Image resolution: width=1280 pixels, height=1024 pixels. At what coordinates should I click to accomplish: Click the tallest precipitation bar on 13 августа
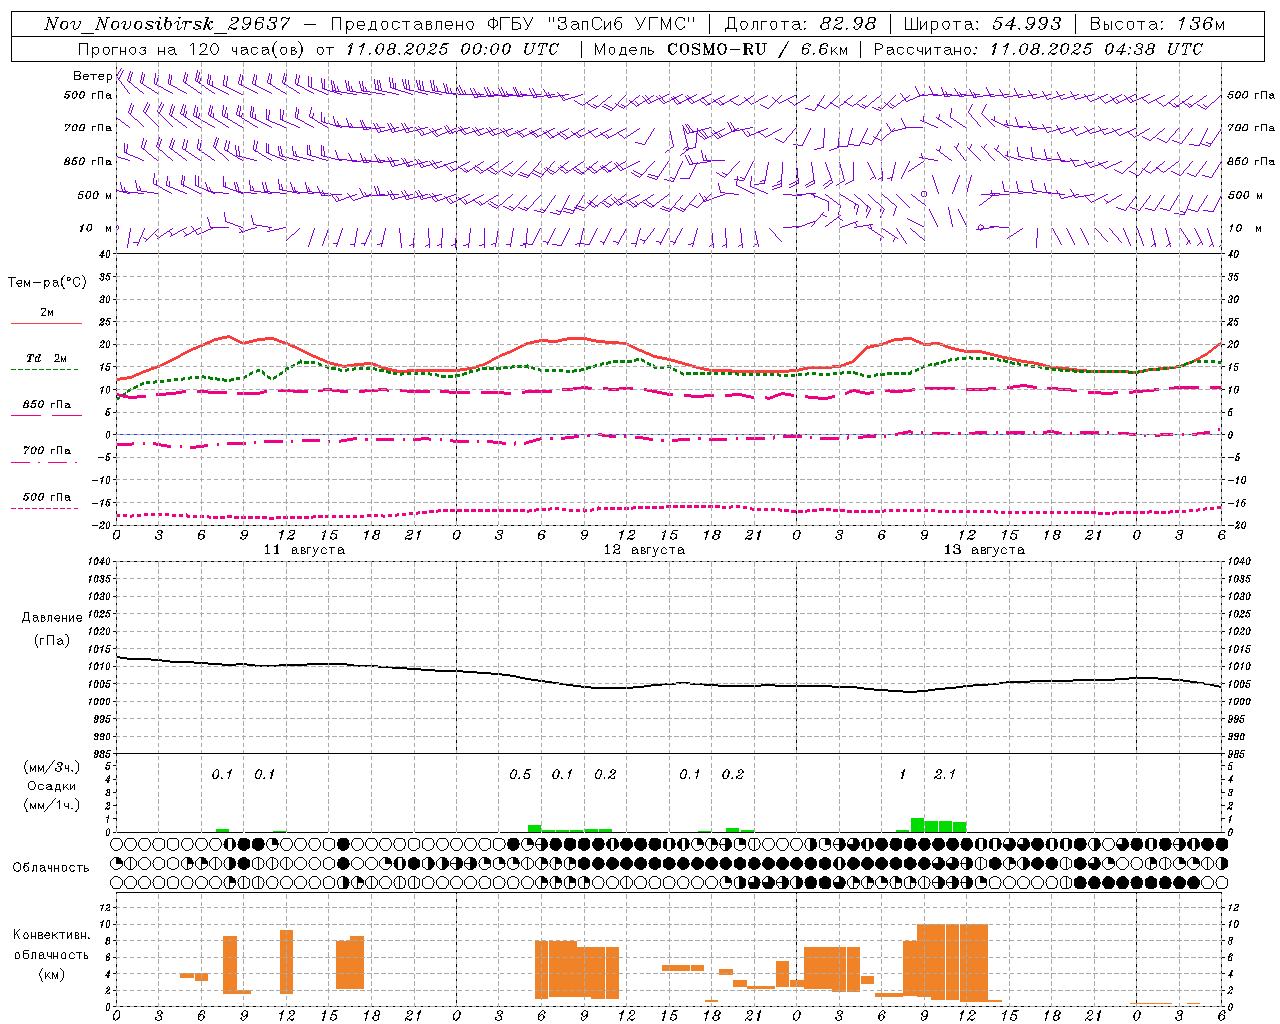(x=917, y=825)
